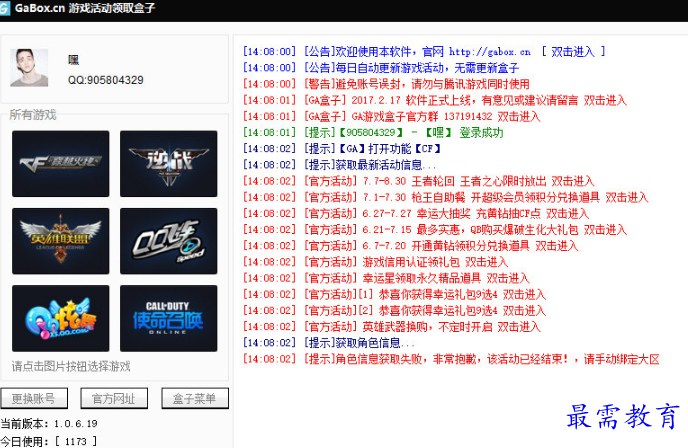The width and height of the screenshot is (688, 448).
Task: Open the QQ飞车 Speed game tile
Action: [x=168, y=241]
